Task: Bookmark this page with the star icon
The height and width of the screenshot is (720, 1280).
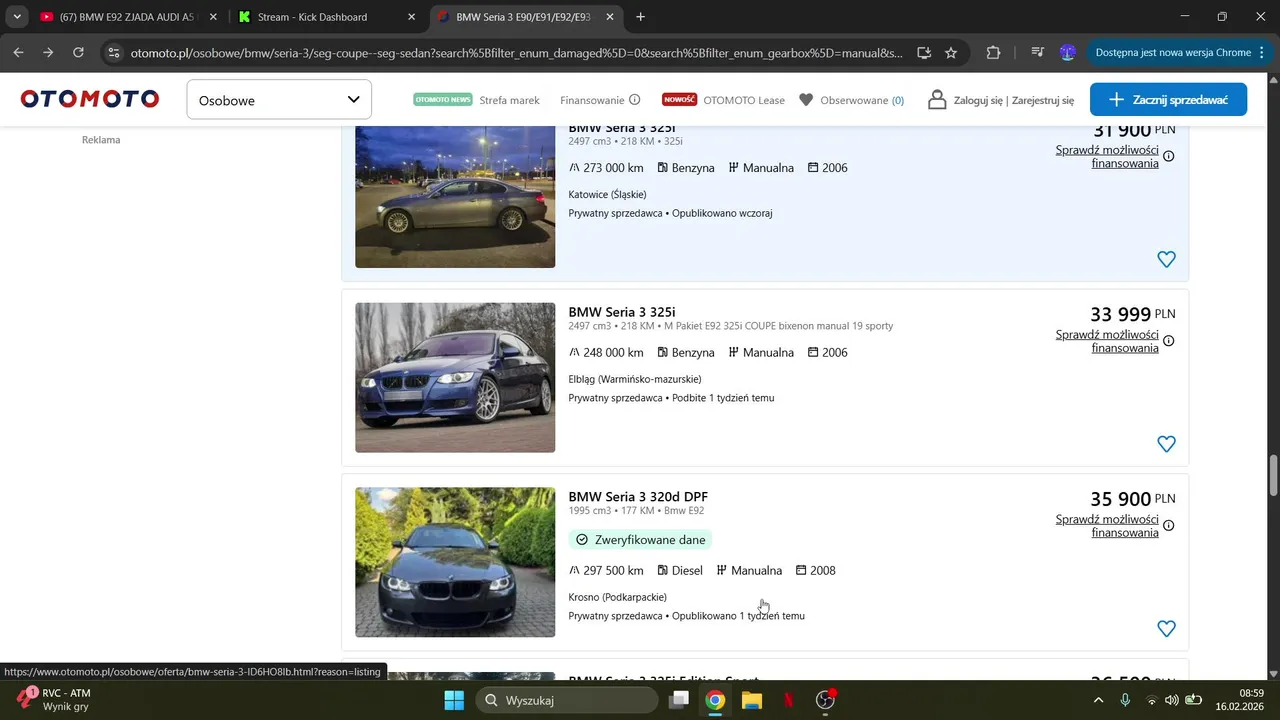Action: 951,53
